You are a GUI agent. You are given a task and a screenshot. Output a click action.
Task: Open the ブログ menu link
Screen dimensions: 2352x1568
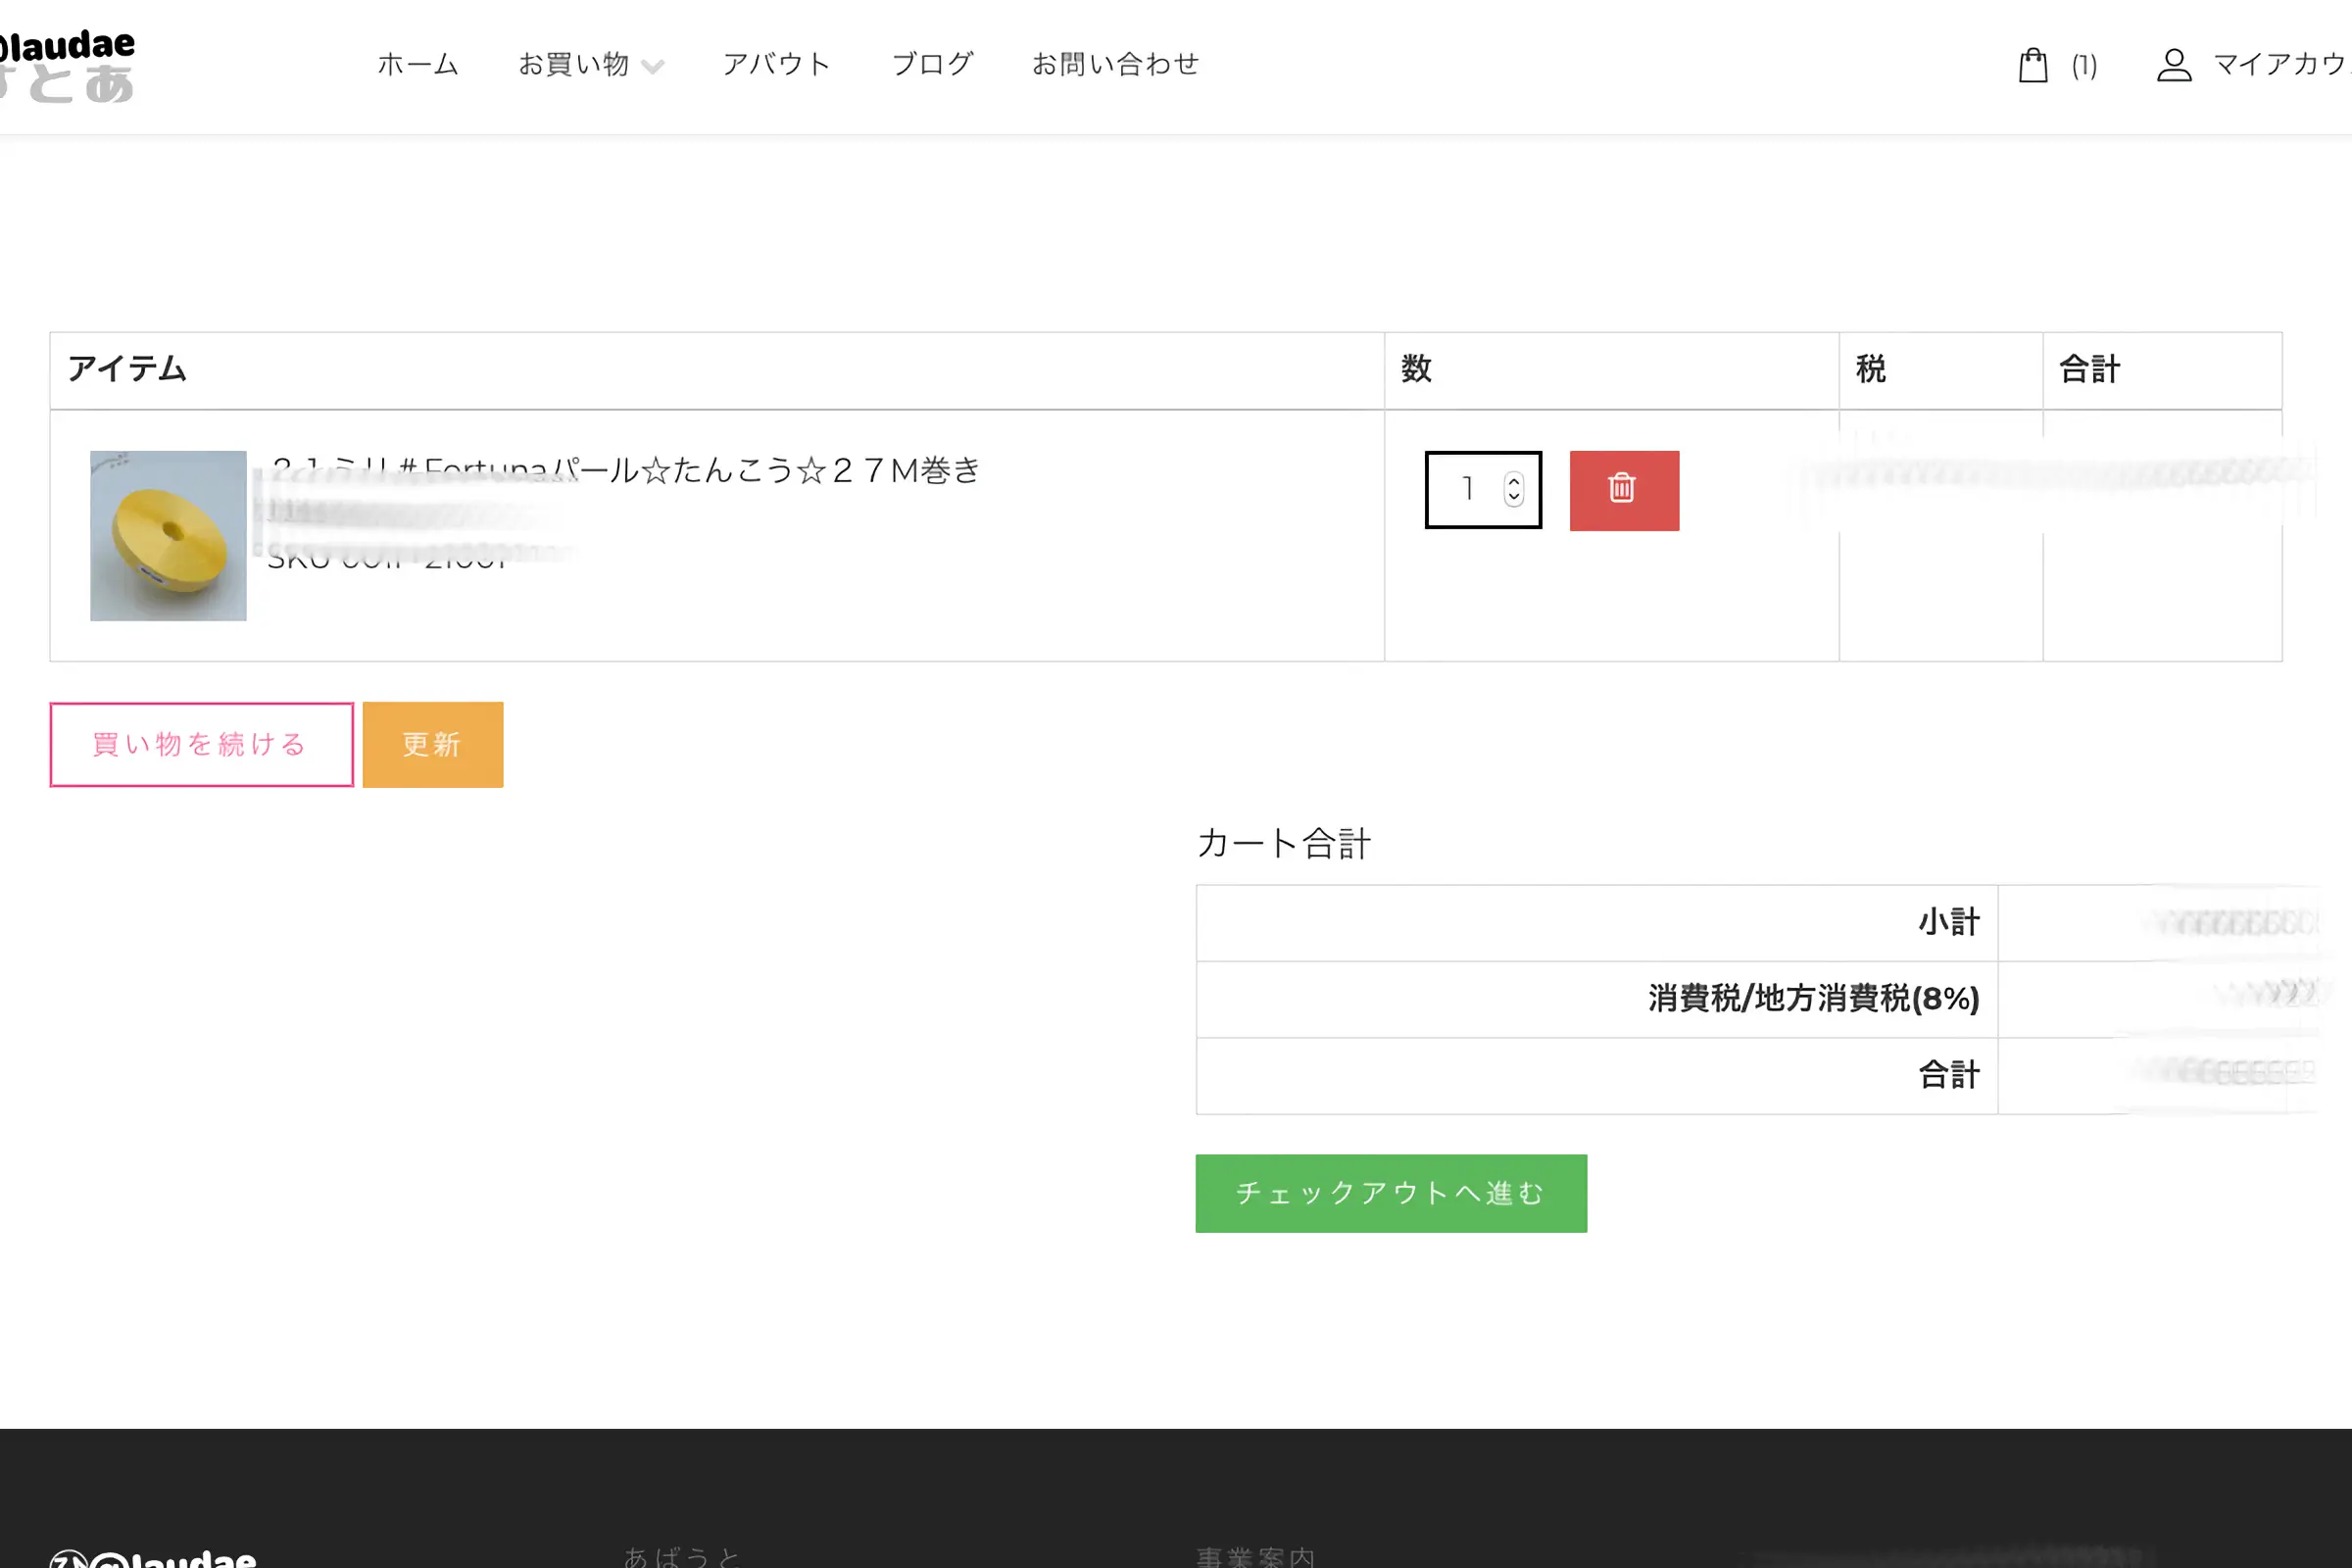931,65
